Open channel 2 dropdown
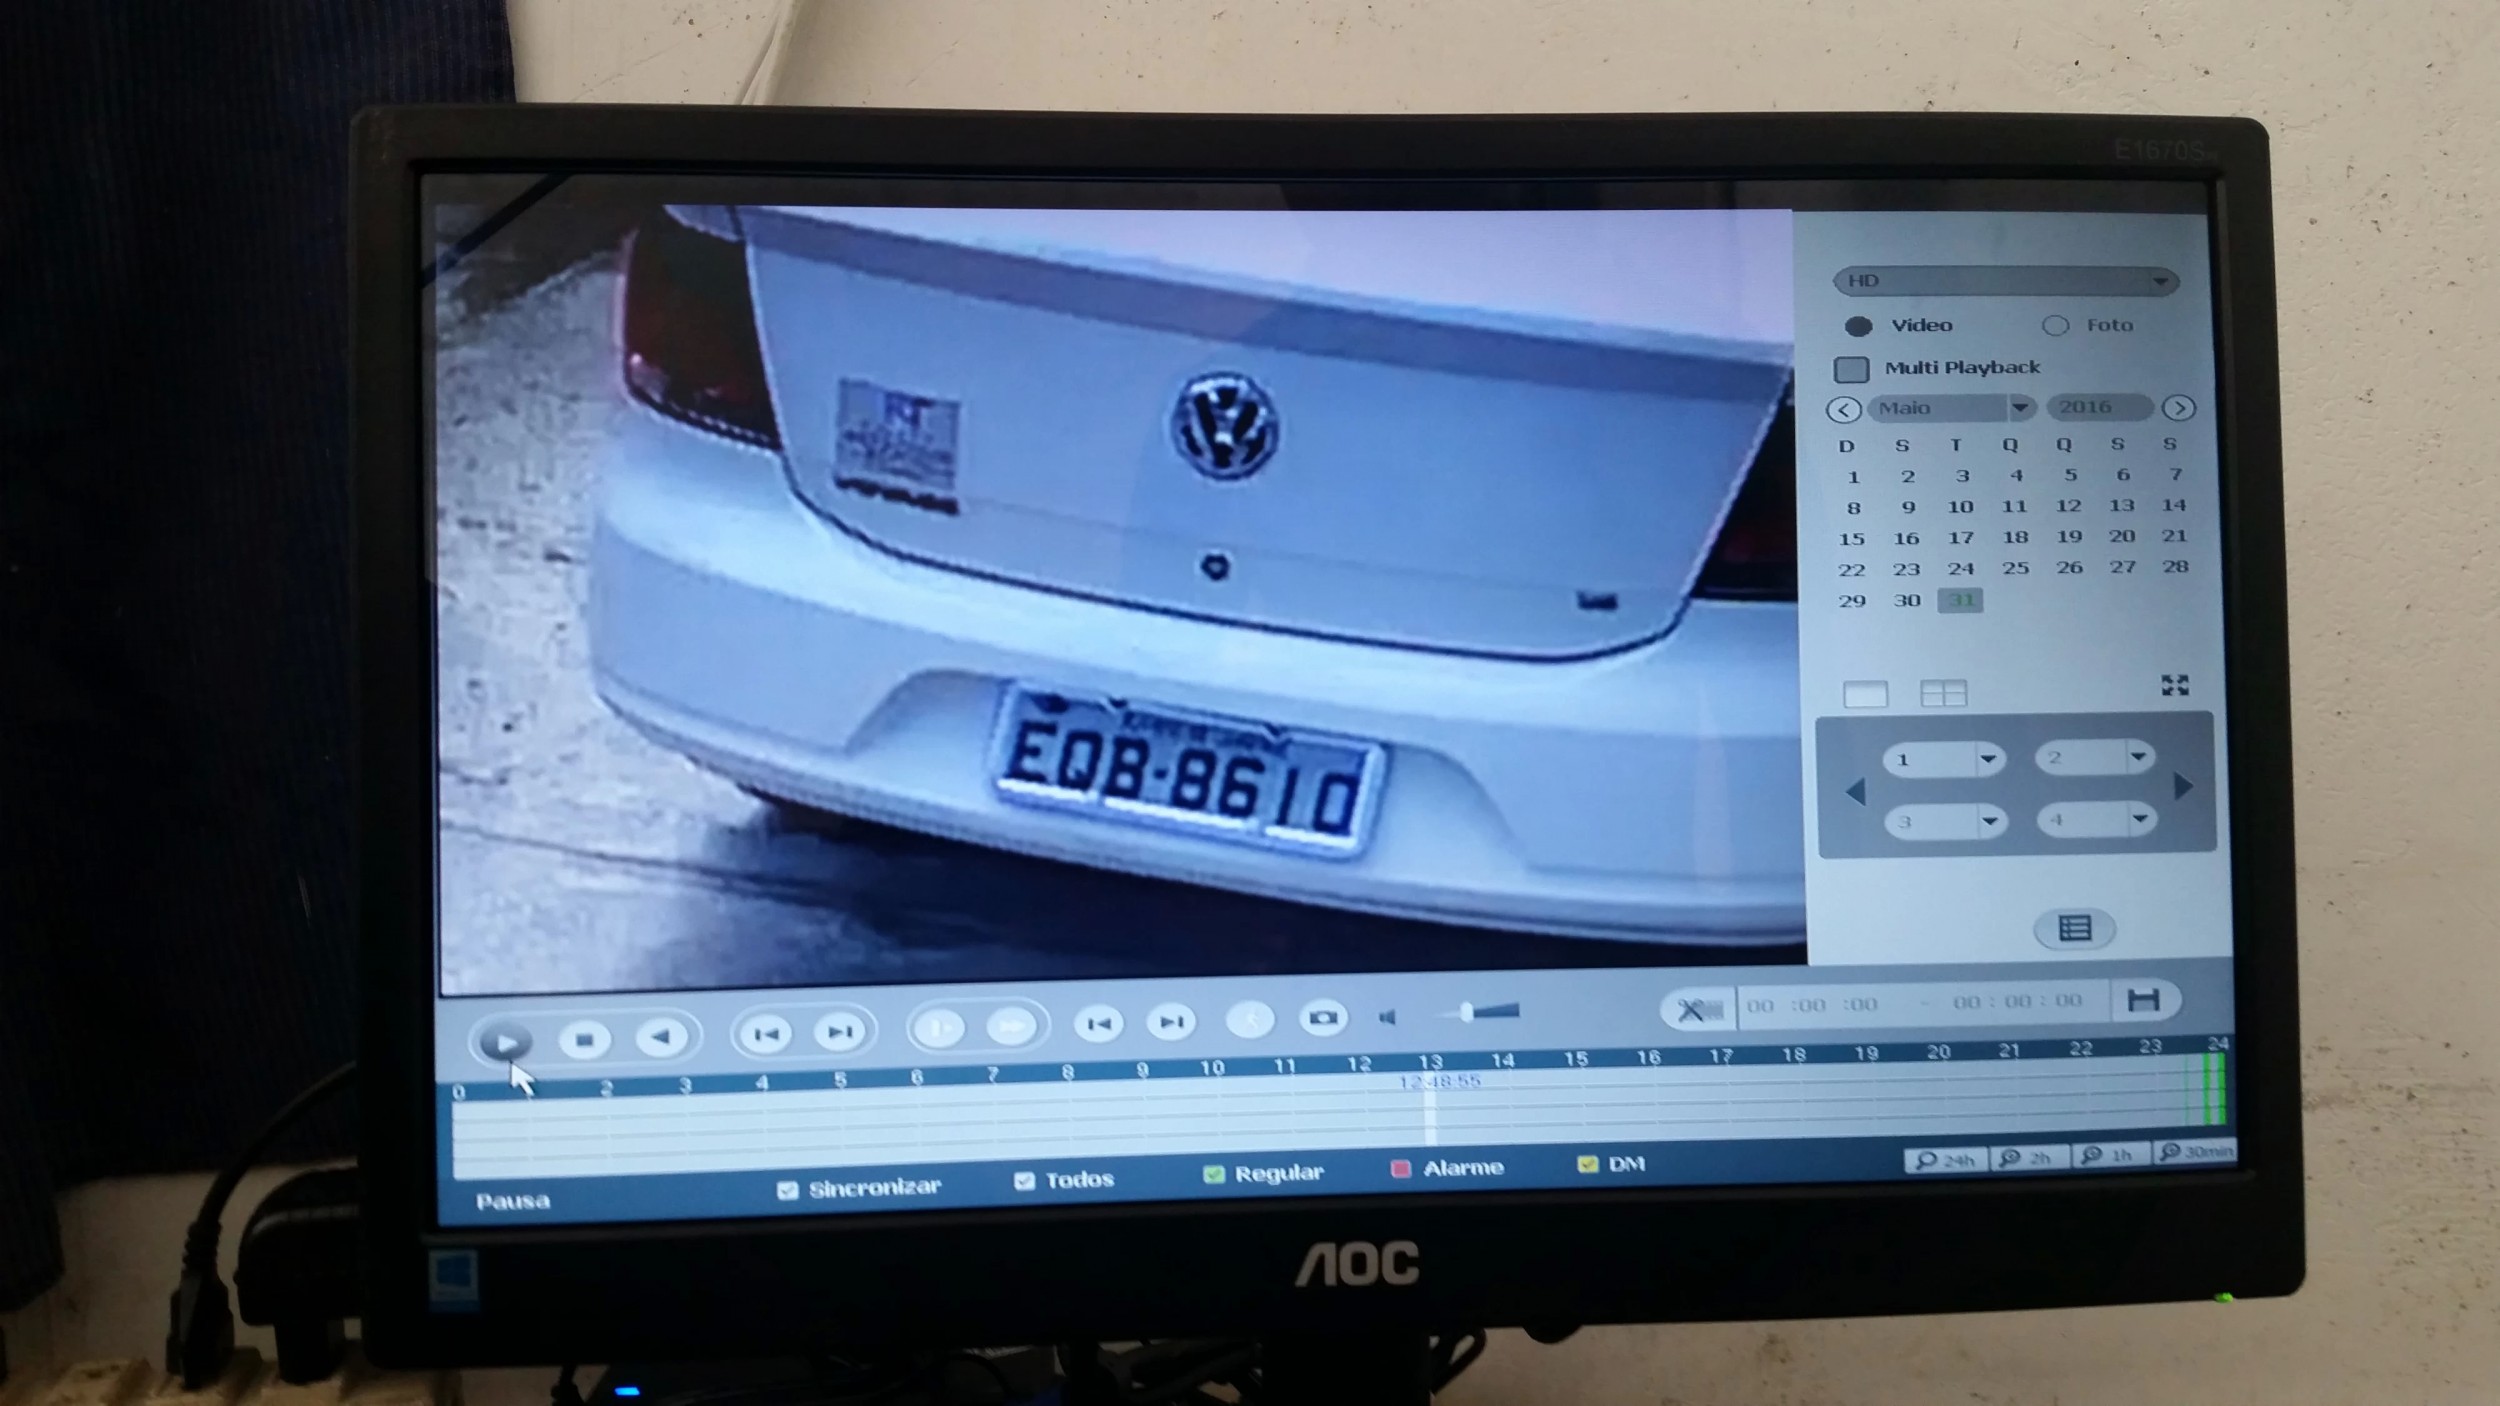The width and height of the screenshot is (2500, 1406). point(2094,757)
